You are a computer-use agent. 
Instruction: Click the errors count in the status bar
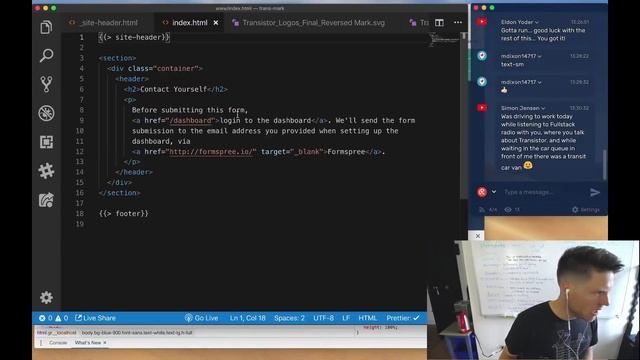(x=46, y=318)
